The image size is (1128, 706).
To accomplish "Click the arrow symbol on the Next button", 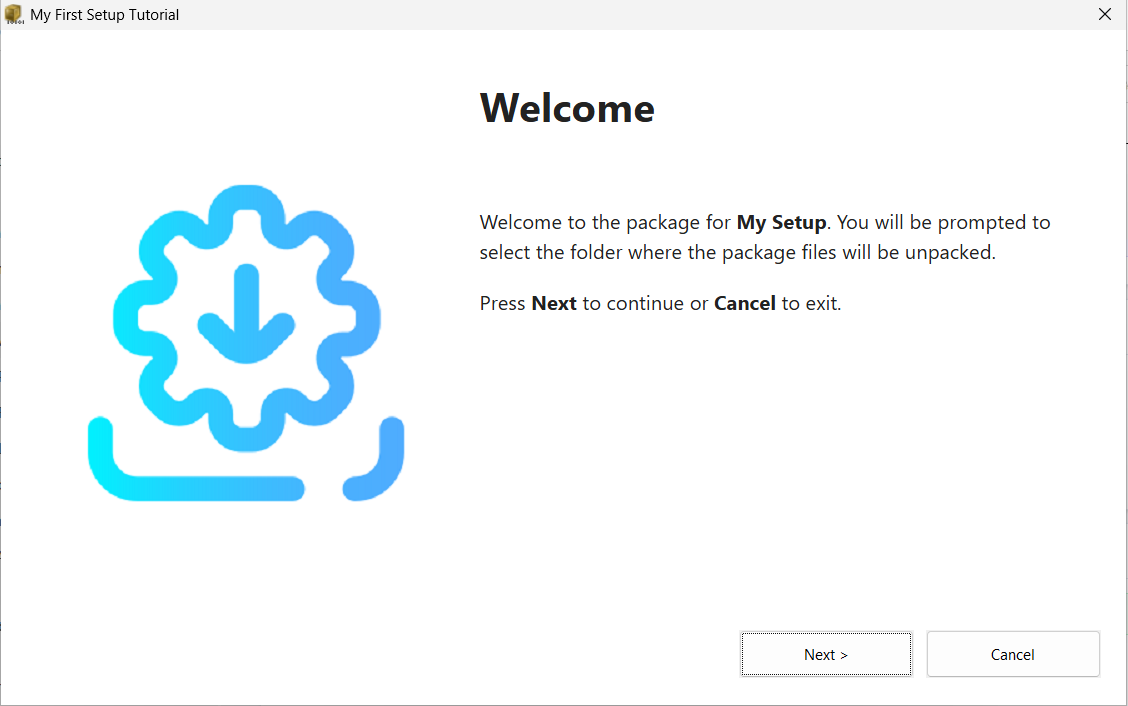I will click(844, 654).
